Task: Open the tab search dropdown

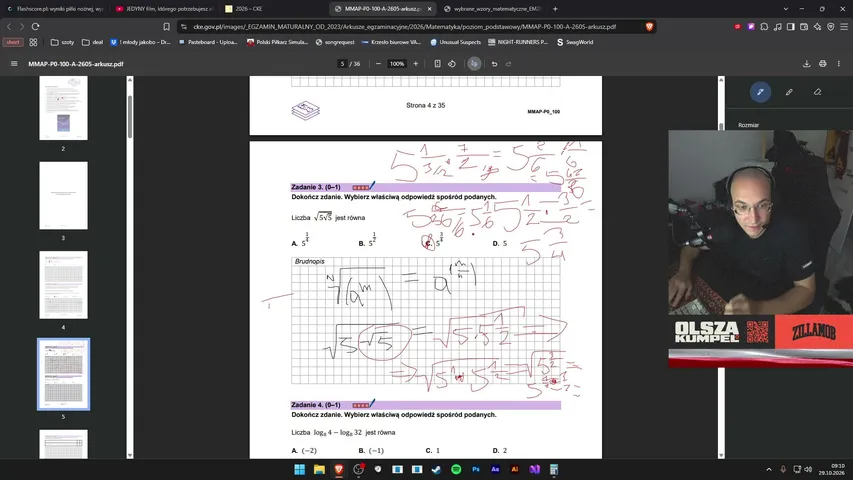Action: [x=786, y=9]
